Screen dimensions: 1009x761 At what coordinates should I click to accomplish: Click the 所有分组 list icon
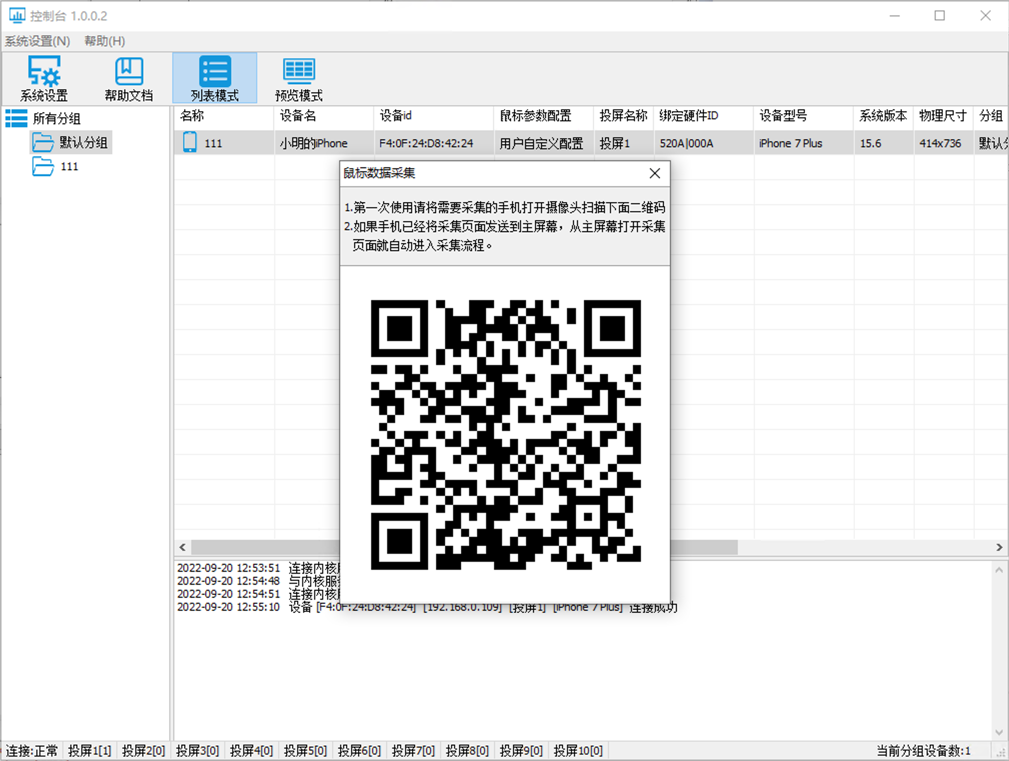point(16,118)
